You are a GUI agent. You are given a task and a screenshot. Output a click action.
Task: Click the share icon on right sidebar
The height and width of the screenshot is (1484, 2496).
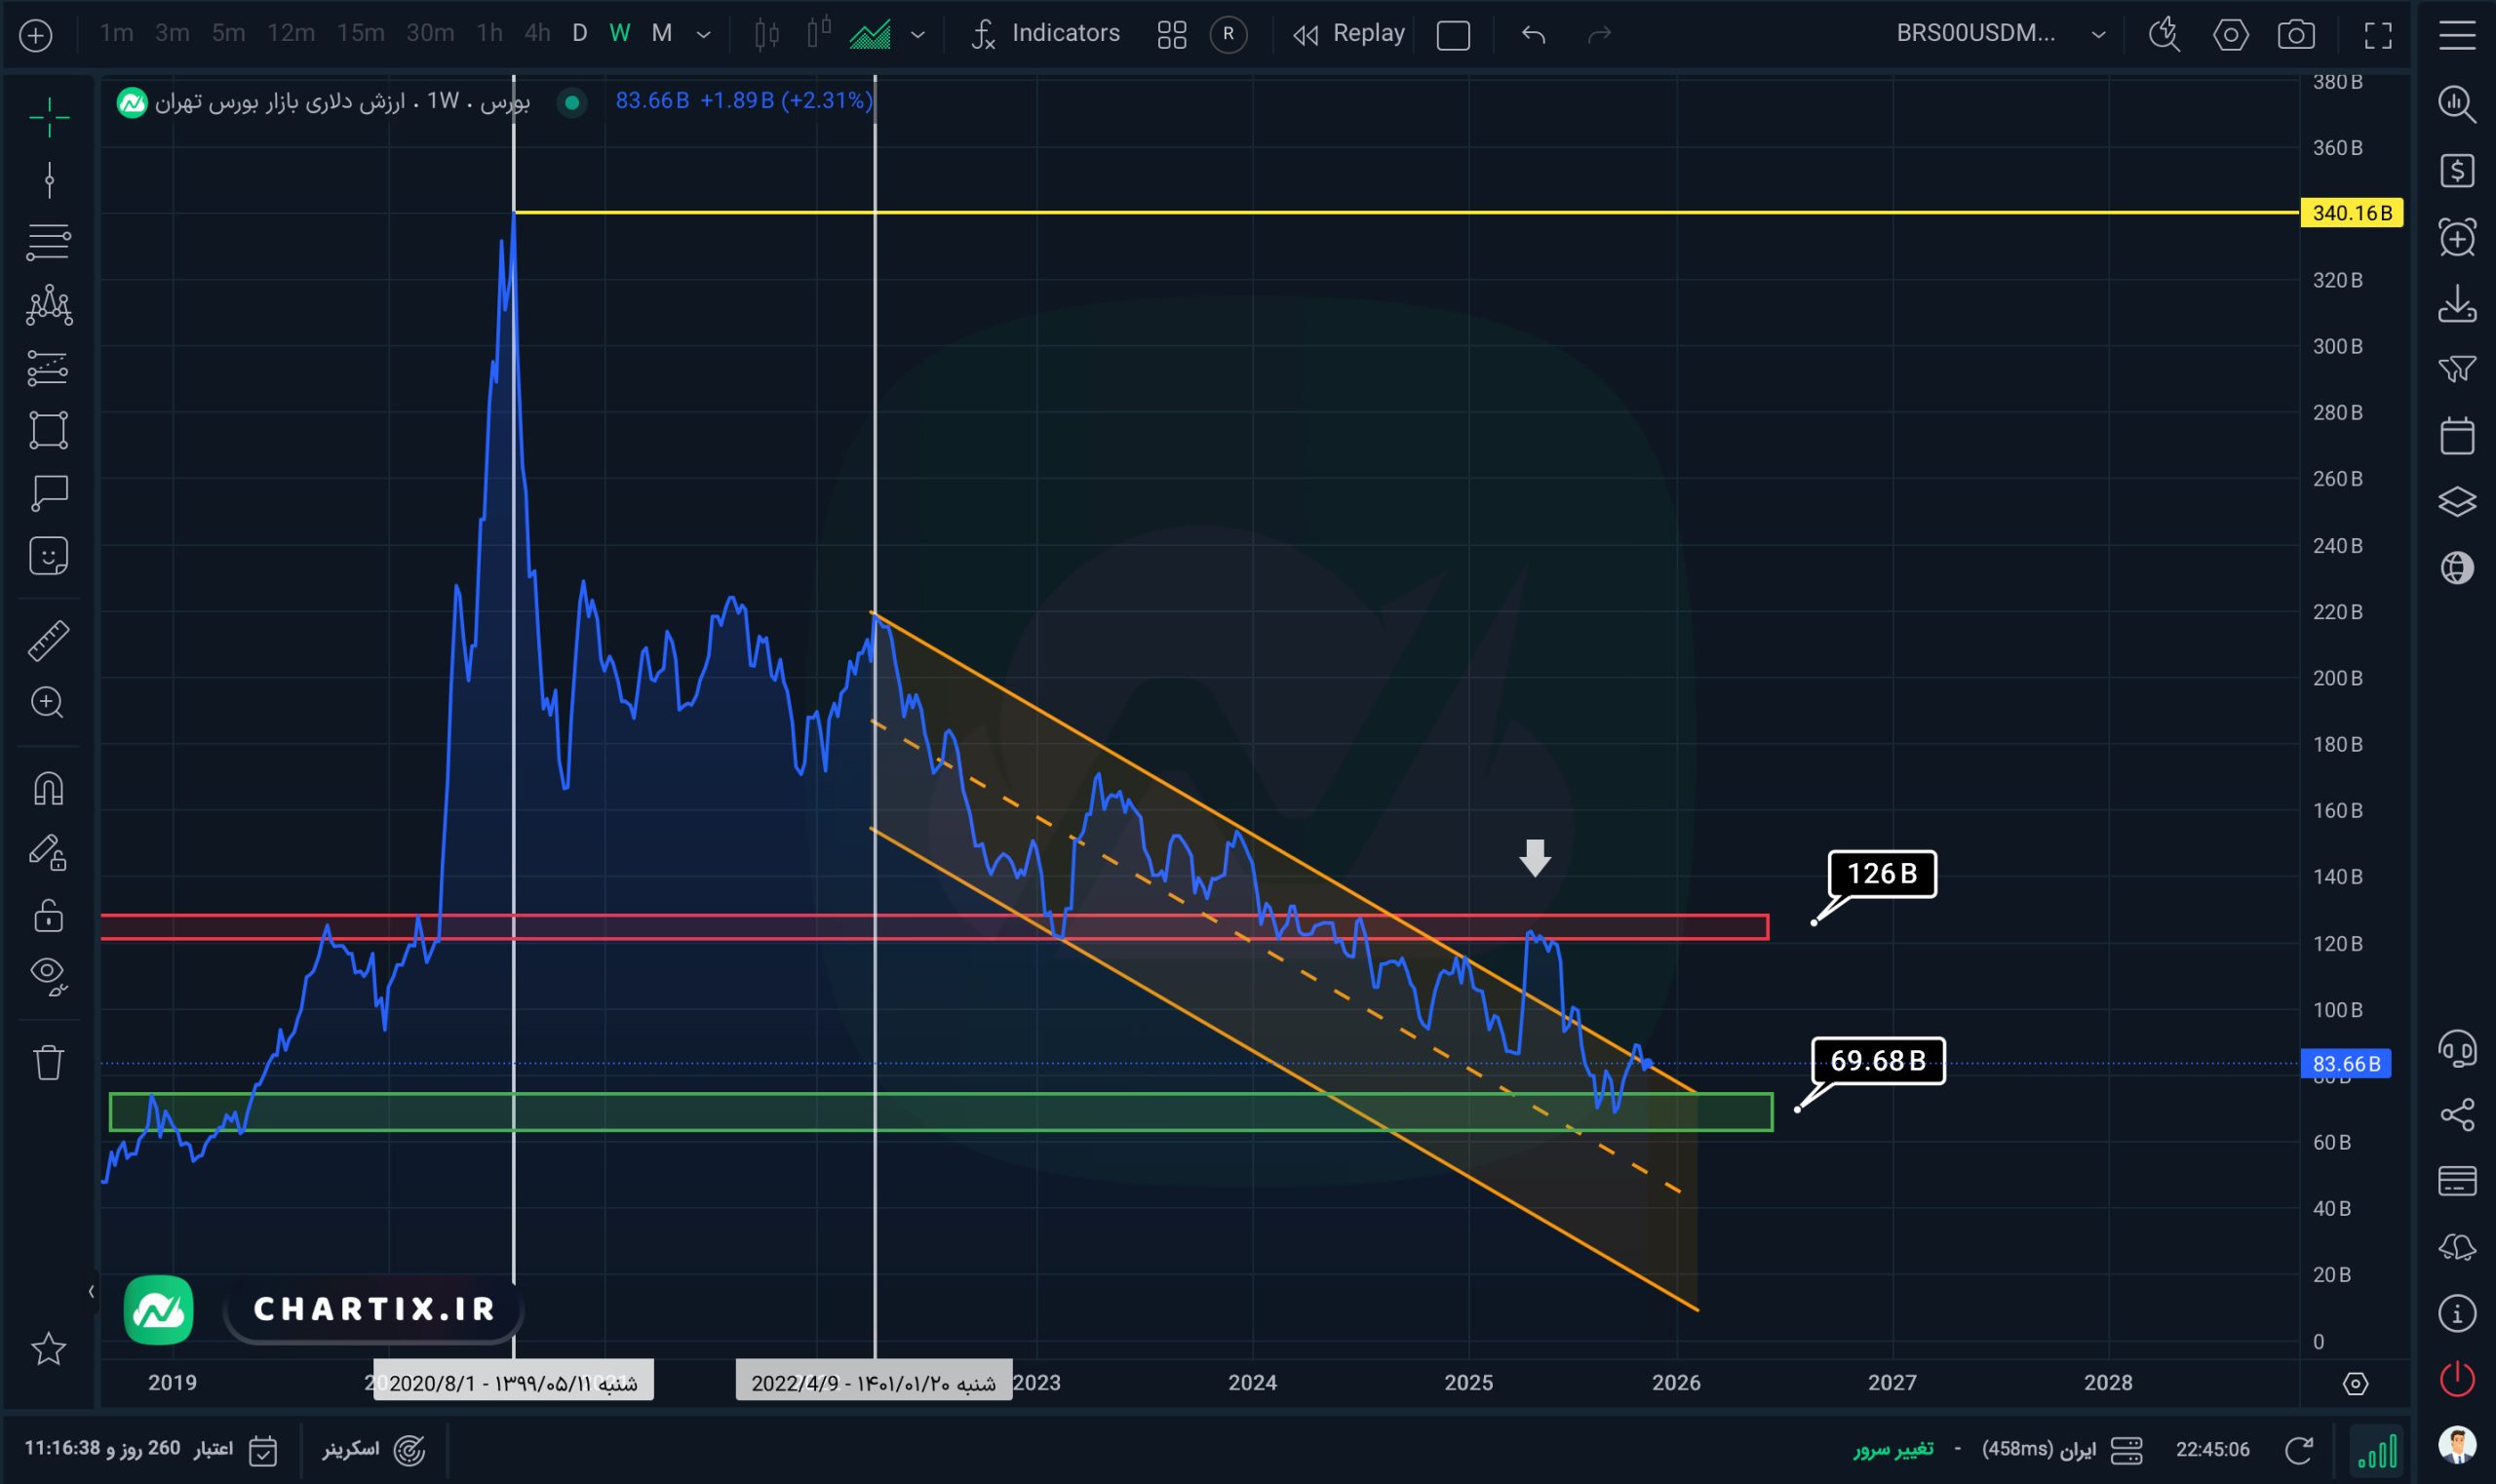2457,1114
